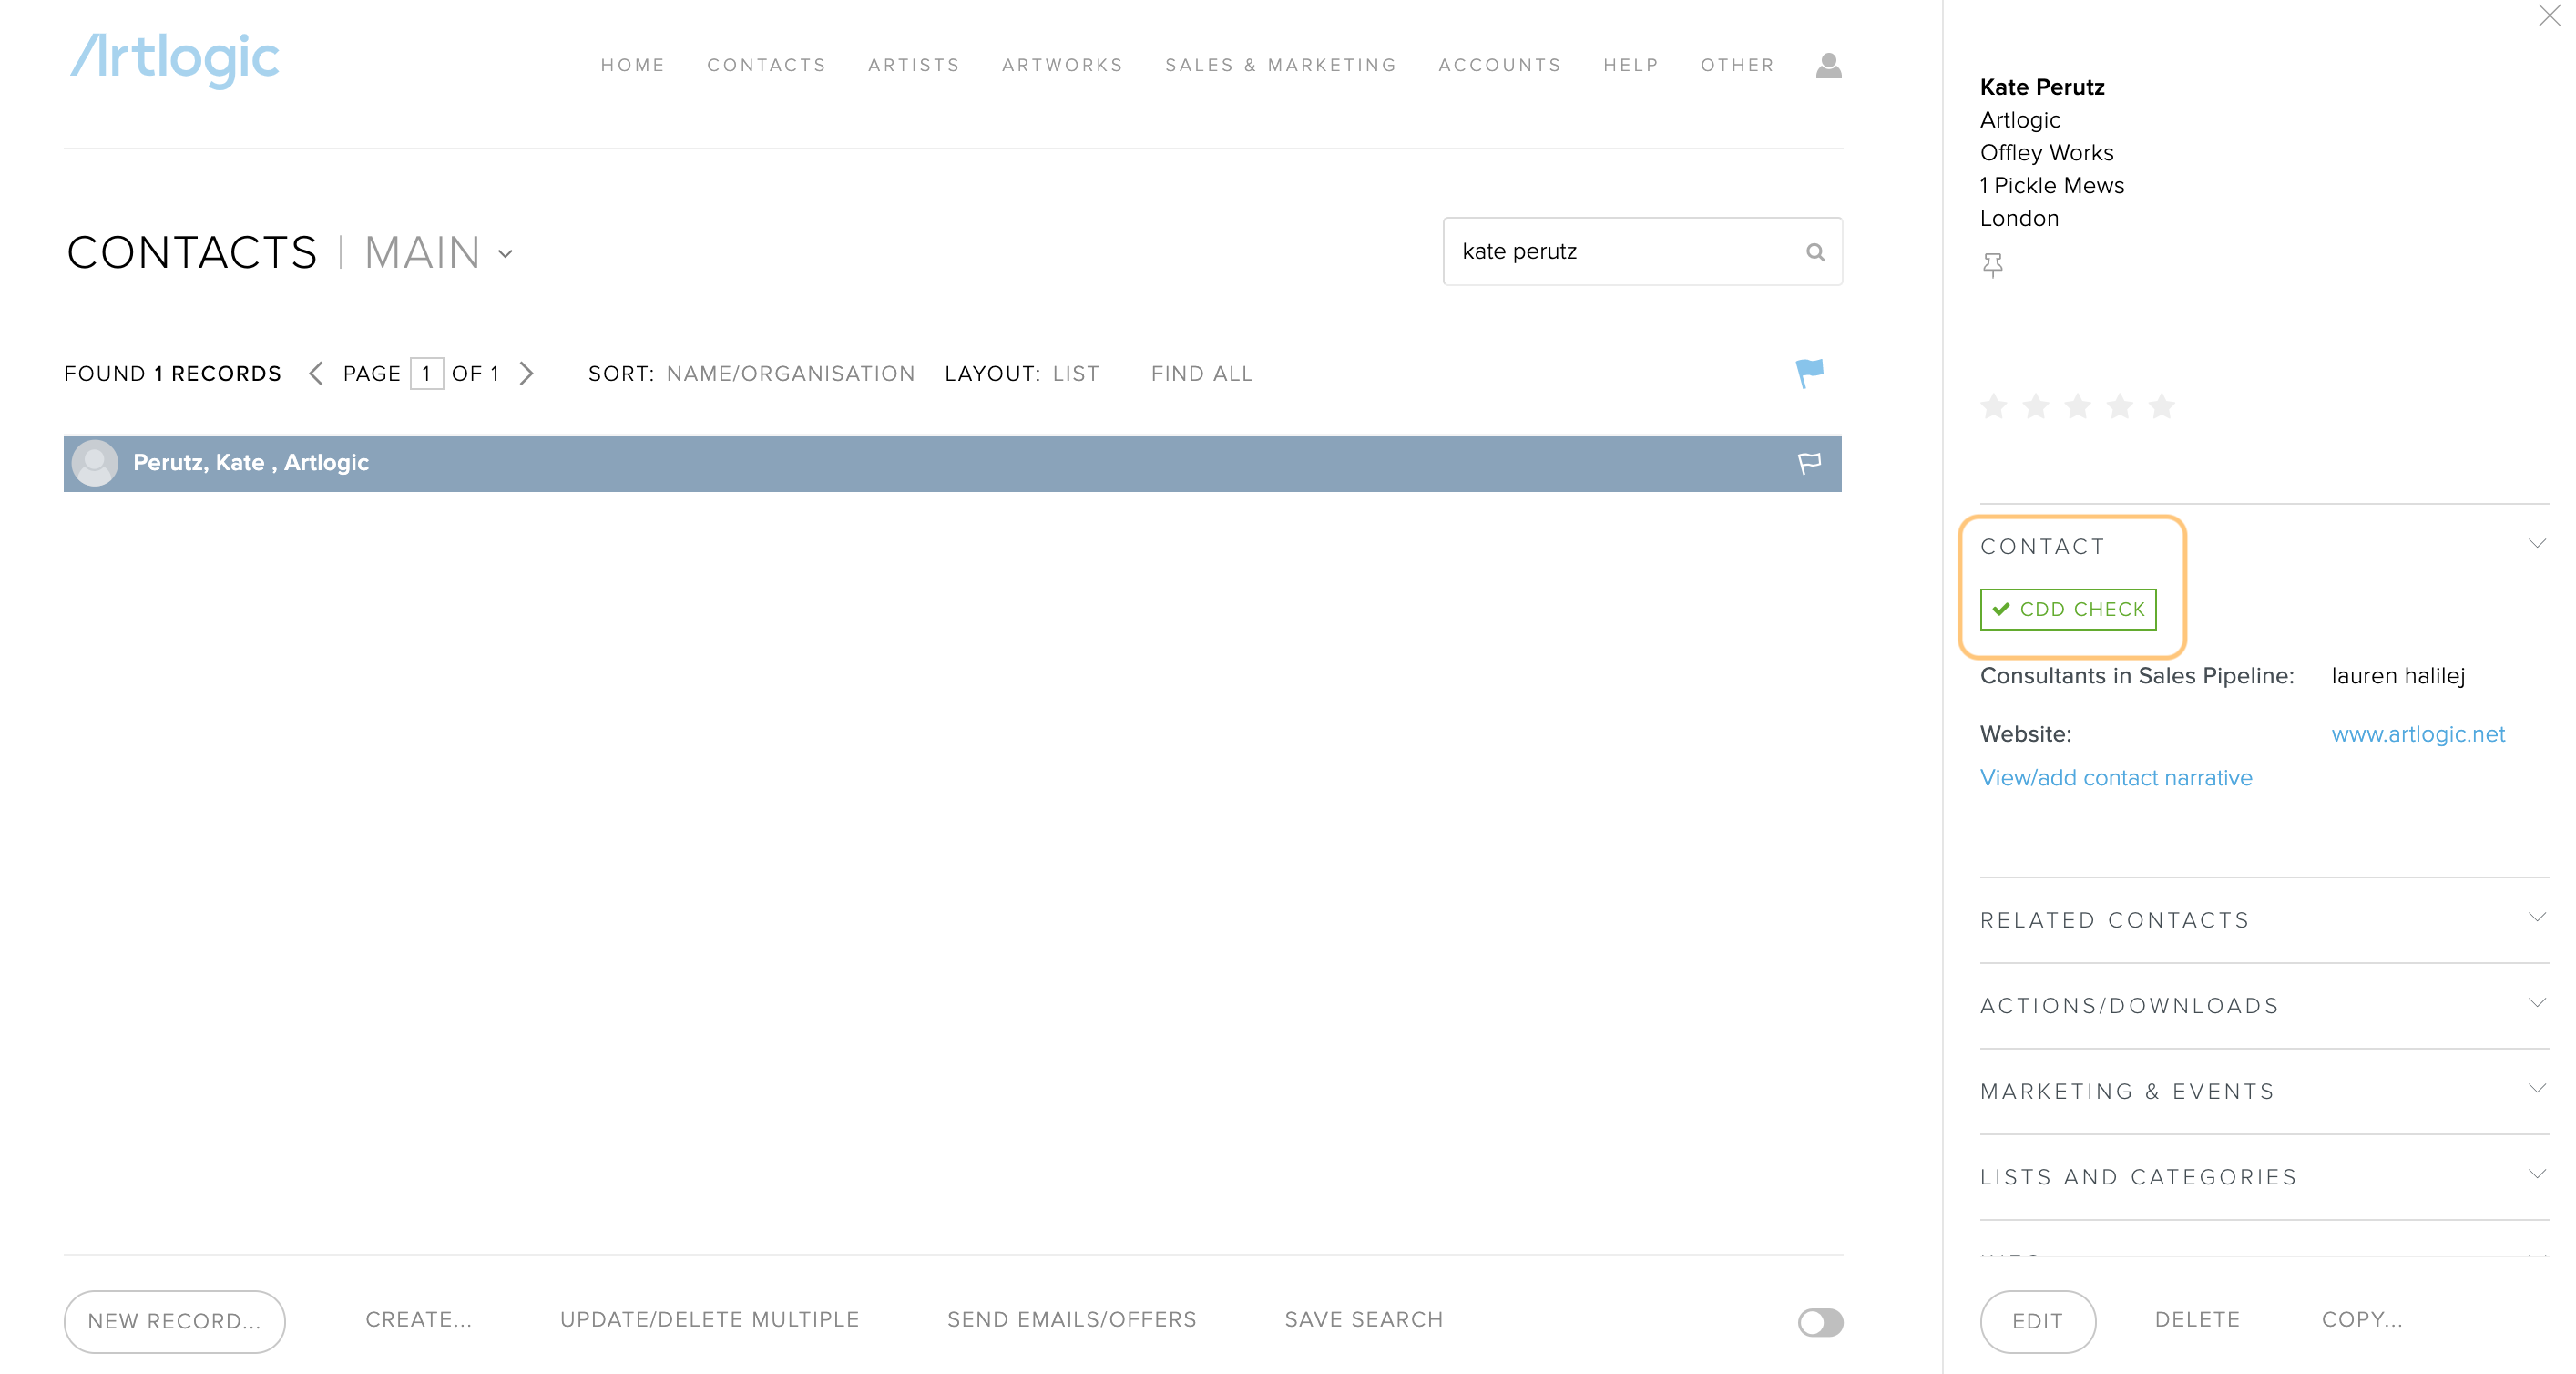Select the Perutz, Kate , Artlogic row
The image size is (2576, 1374).
pos(952,463)
